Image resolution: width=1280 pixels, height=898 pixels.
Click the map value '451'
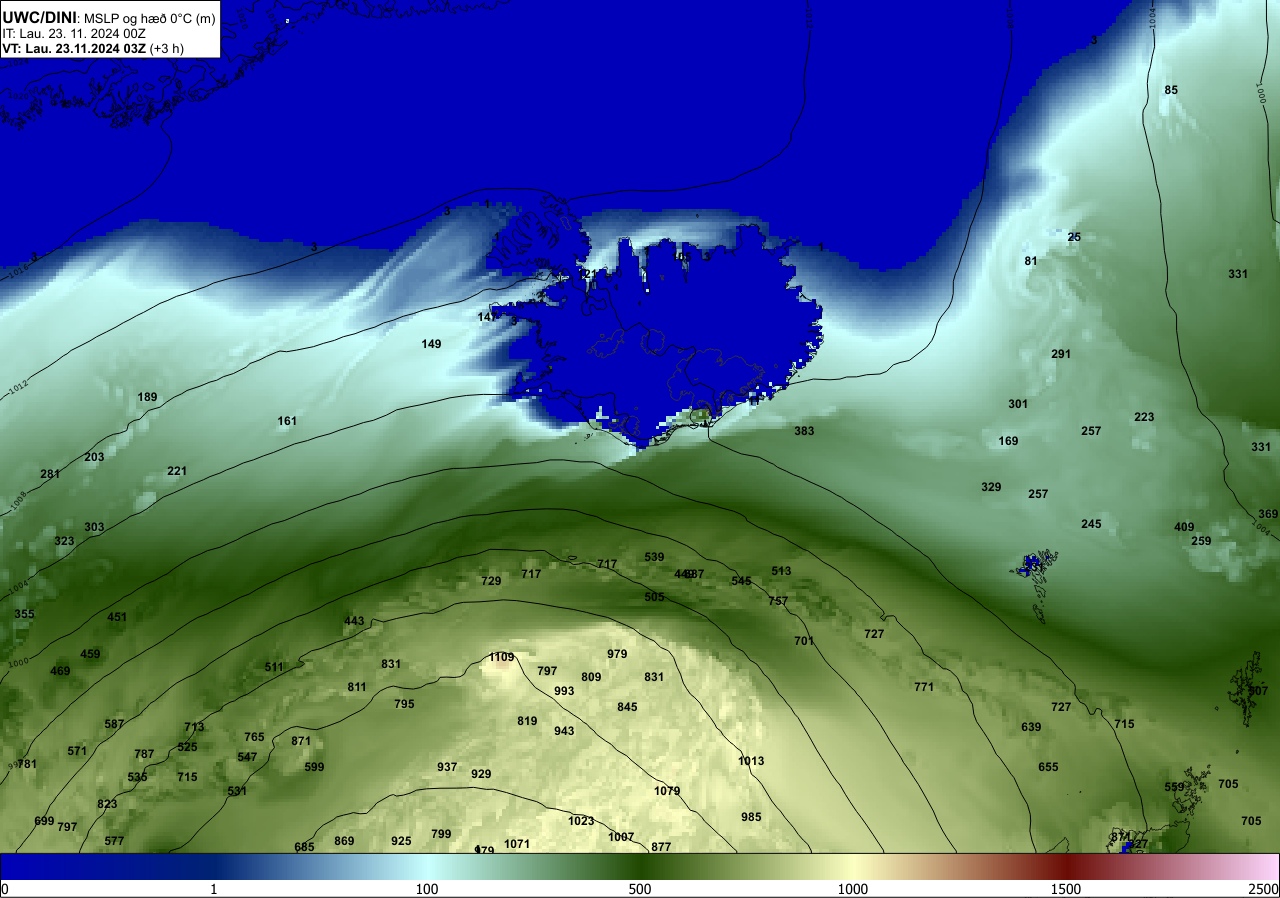[117, 617]
